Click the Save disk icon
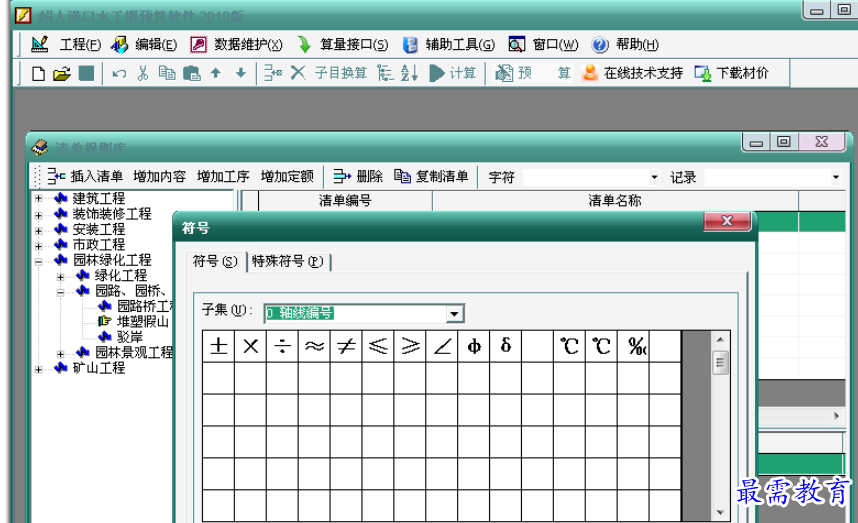858x523 pixels. tap(86, 73)
